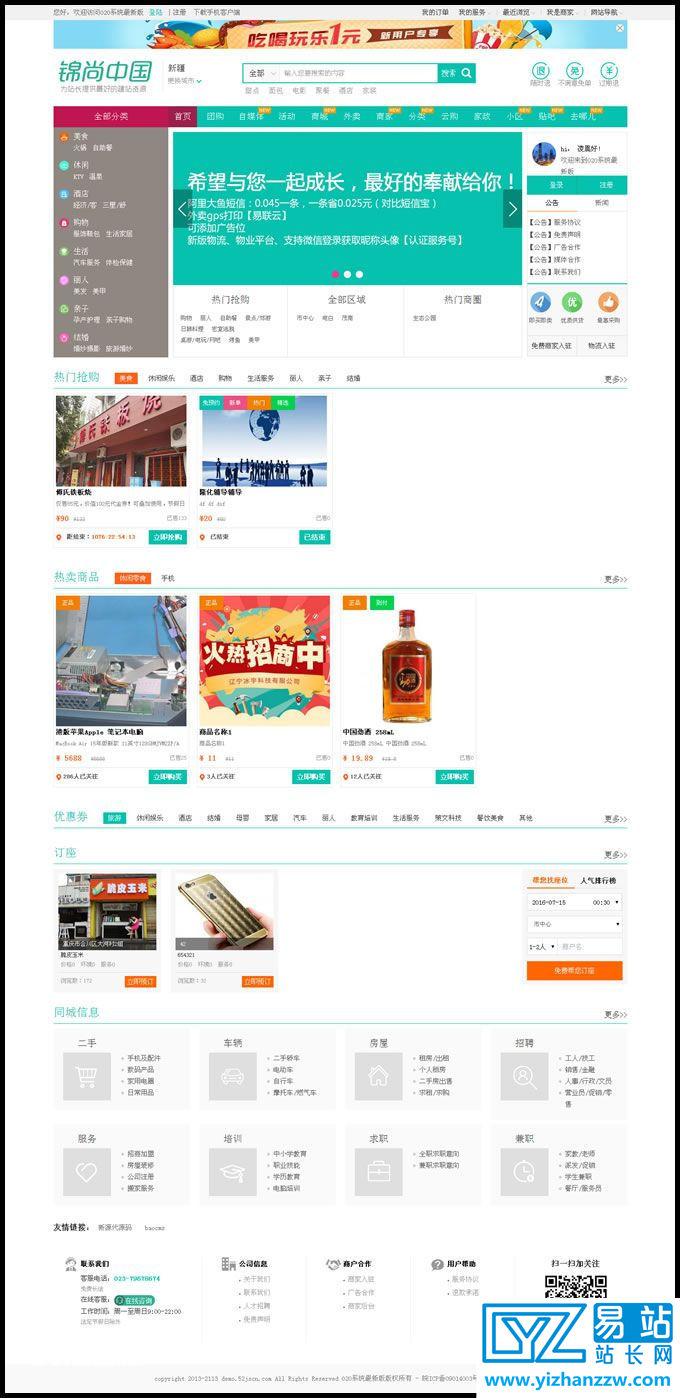Click the 在线咨询 chat button

[x=134, y=1300]
